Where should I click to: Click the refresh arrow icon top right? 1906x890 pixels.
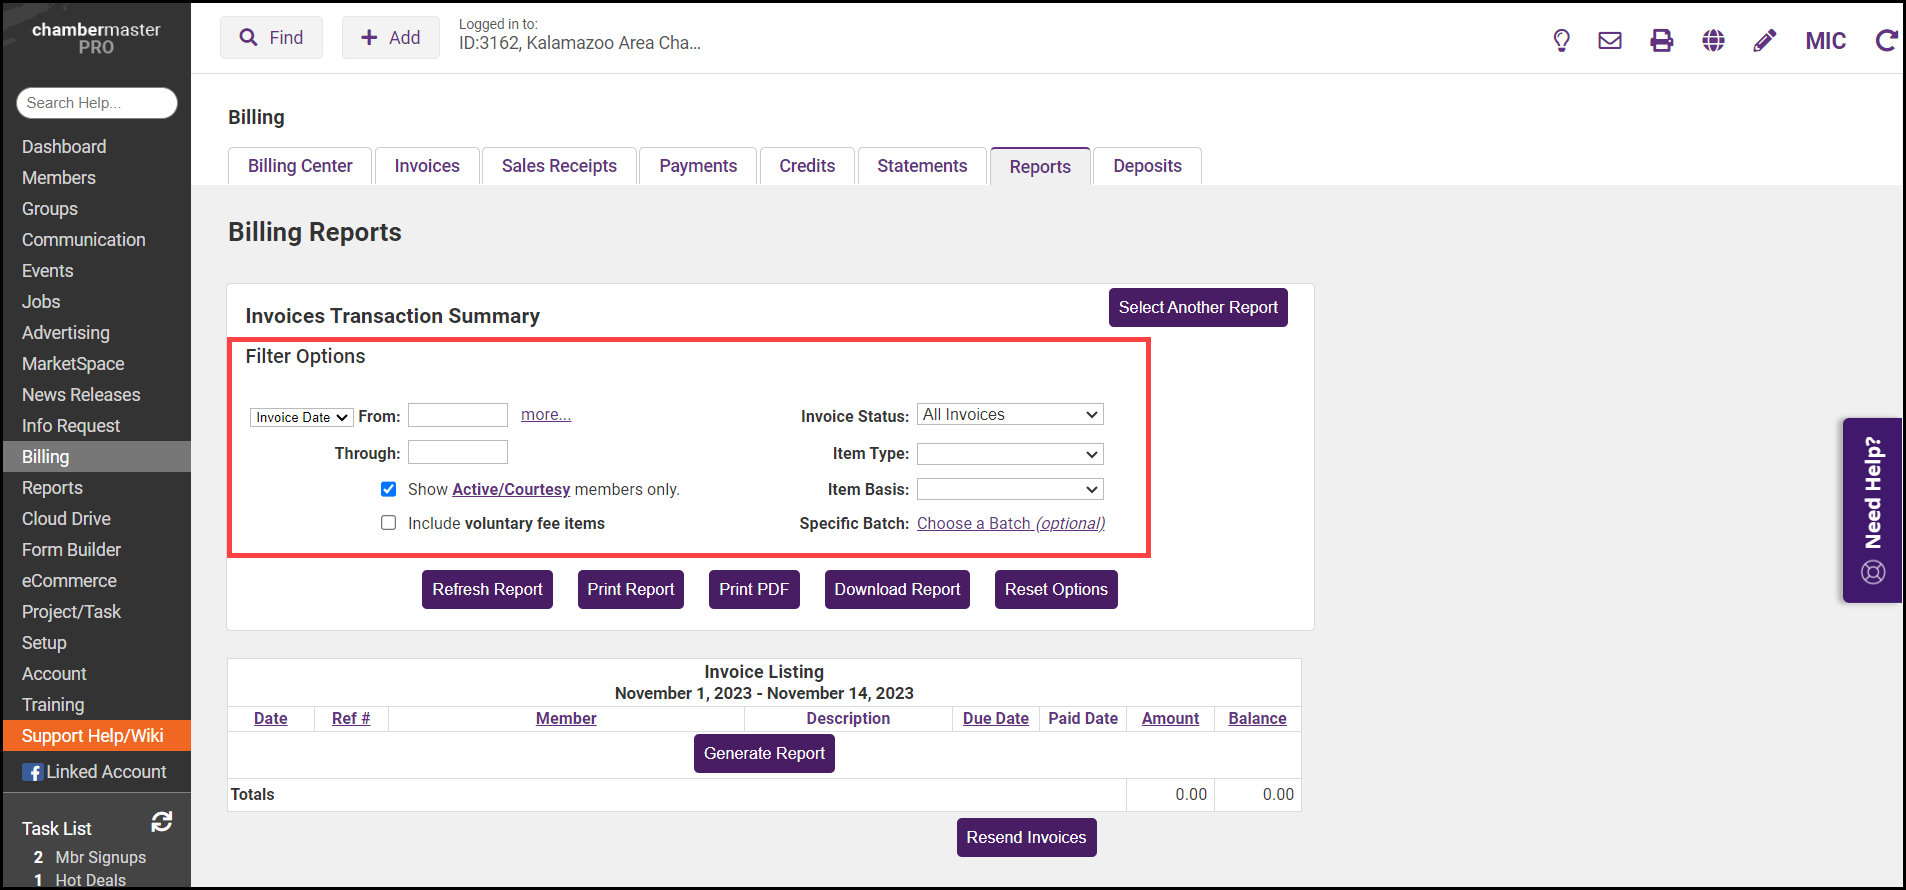pyautogui.click(x=1886, y=40)
